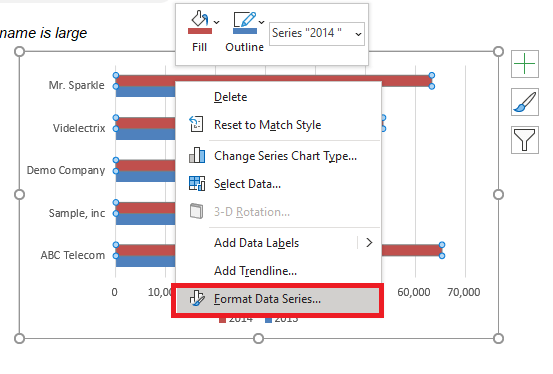Open Chart Elements plus button
Image resolution: width=553 pixels, height=374 pixels.
point(525,64)
